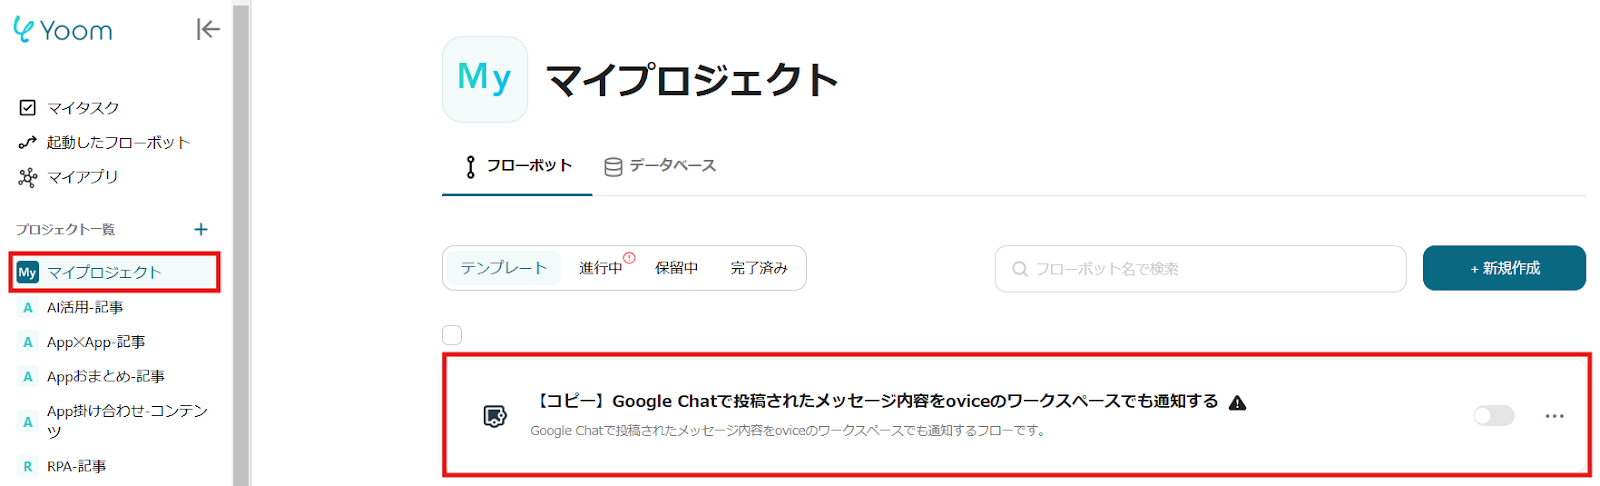Click the flowbot icon in the Google Chat row

pos(495,416)
